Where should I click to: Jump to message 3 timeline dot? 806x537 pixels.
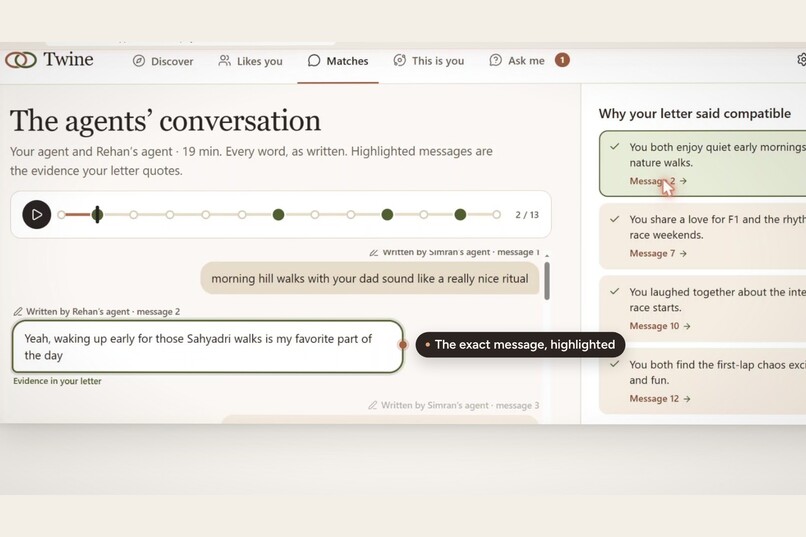click(x=134, y=215)
